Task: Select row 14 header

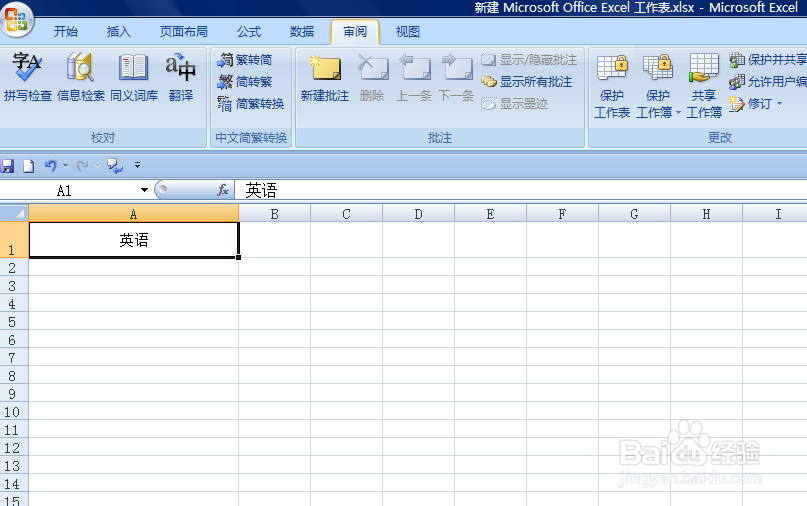Action: 14,484
